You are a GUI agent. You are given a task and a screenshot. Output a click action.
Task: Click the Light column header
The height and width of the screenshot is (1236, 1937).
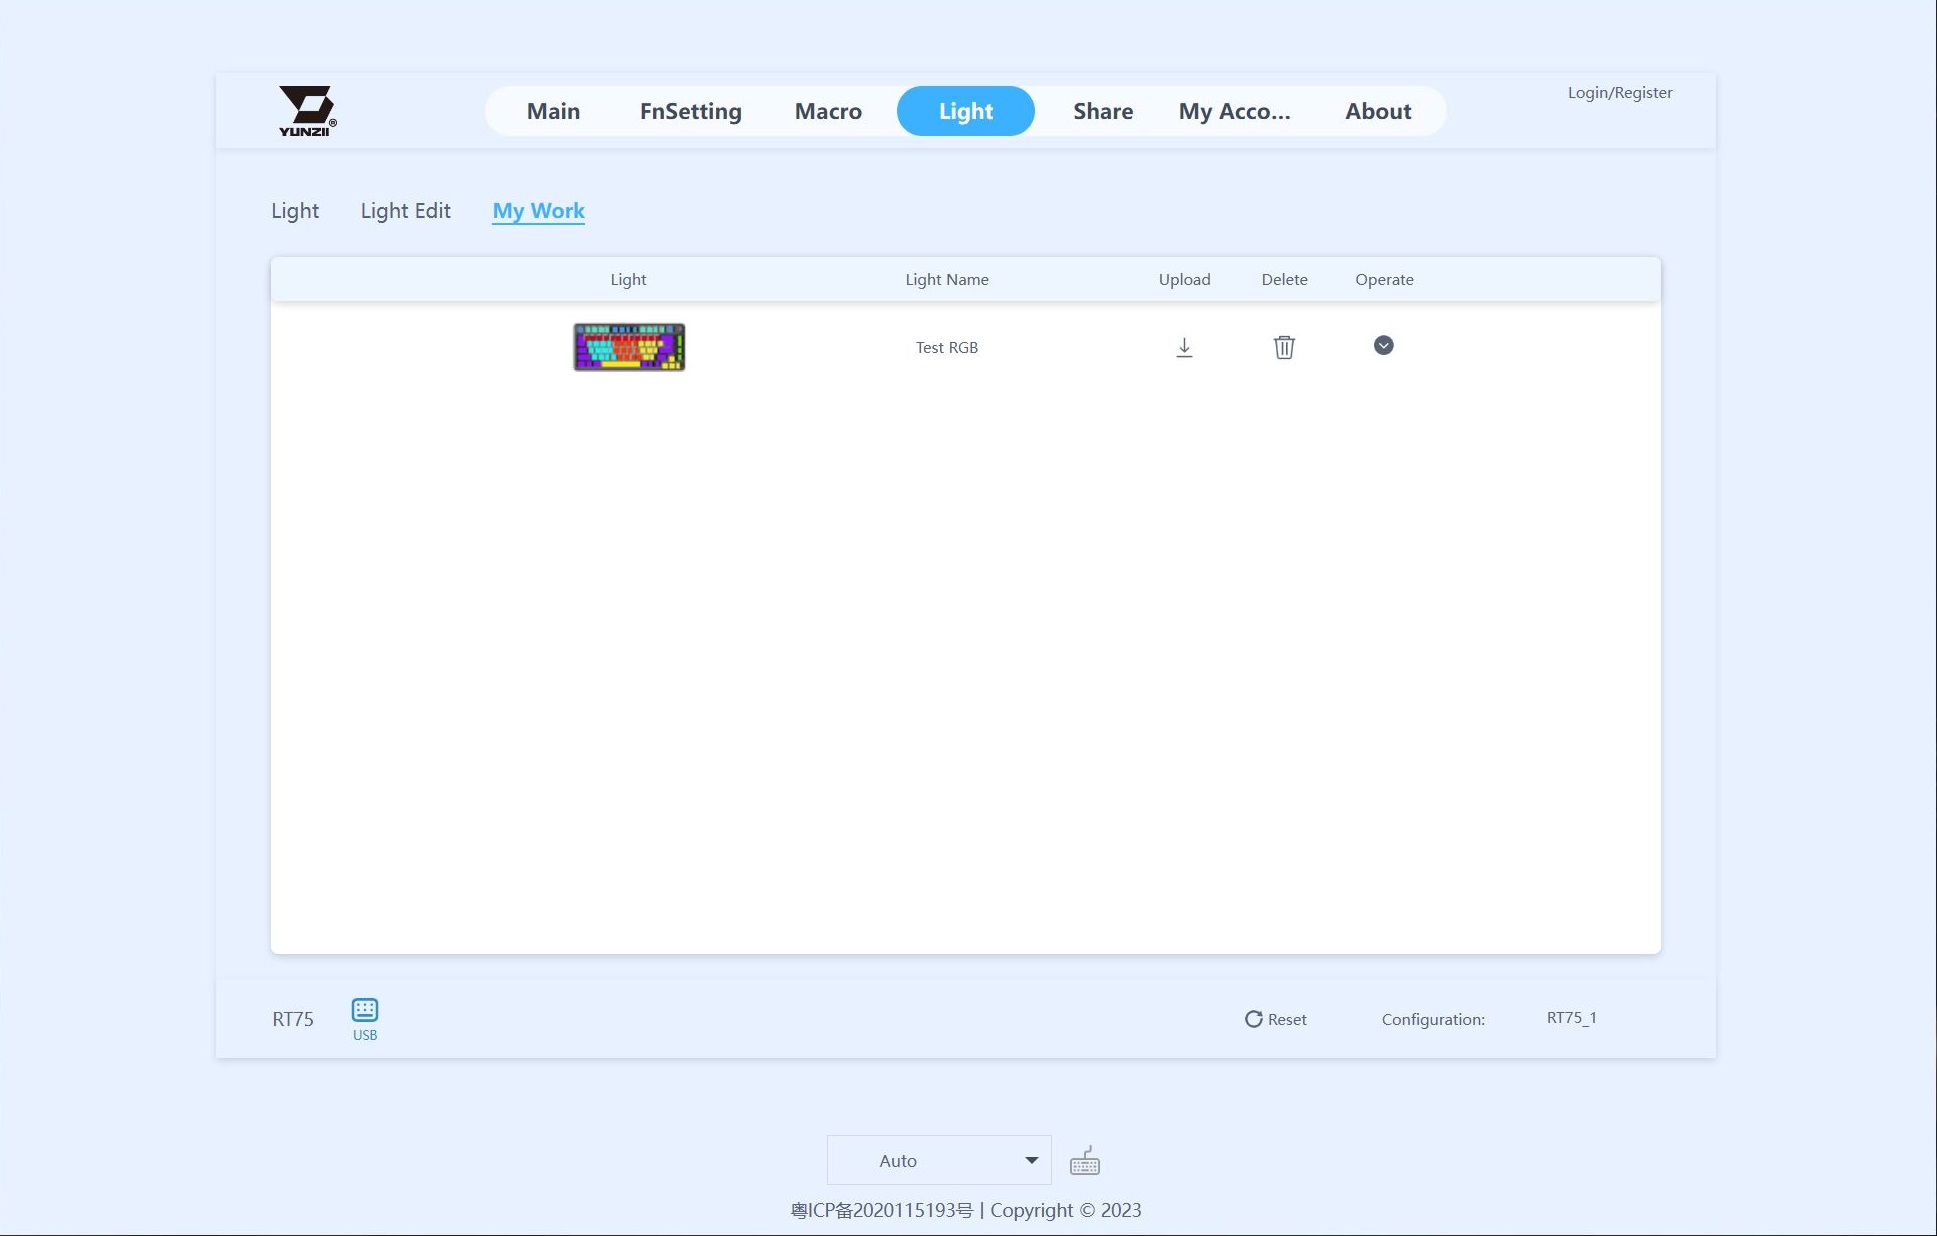(628, 280)
